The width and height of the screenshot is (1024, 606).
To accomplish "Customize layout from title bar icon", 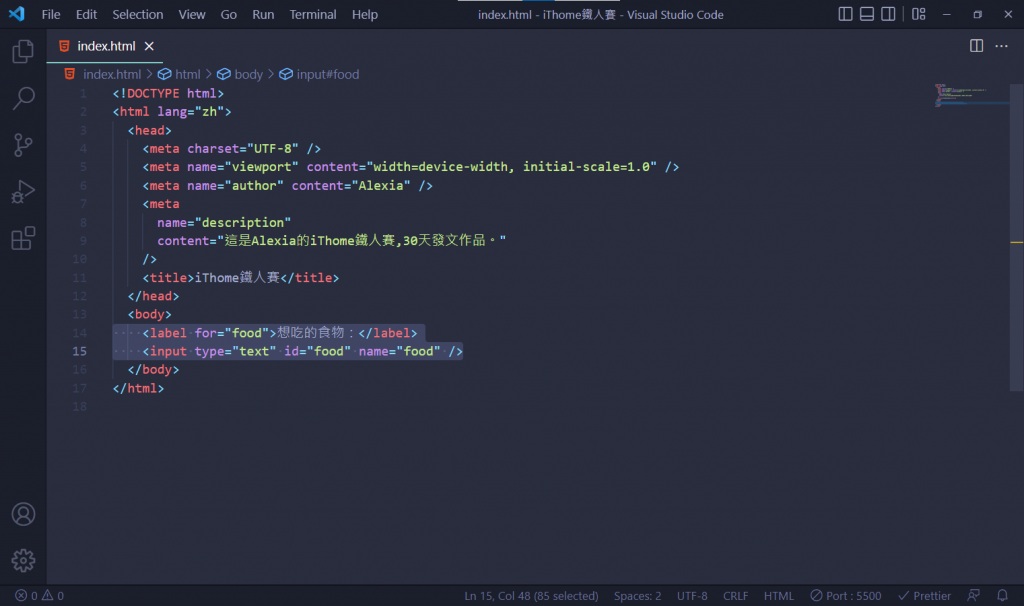I will [919, 14].
